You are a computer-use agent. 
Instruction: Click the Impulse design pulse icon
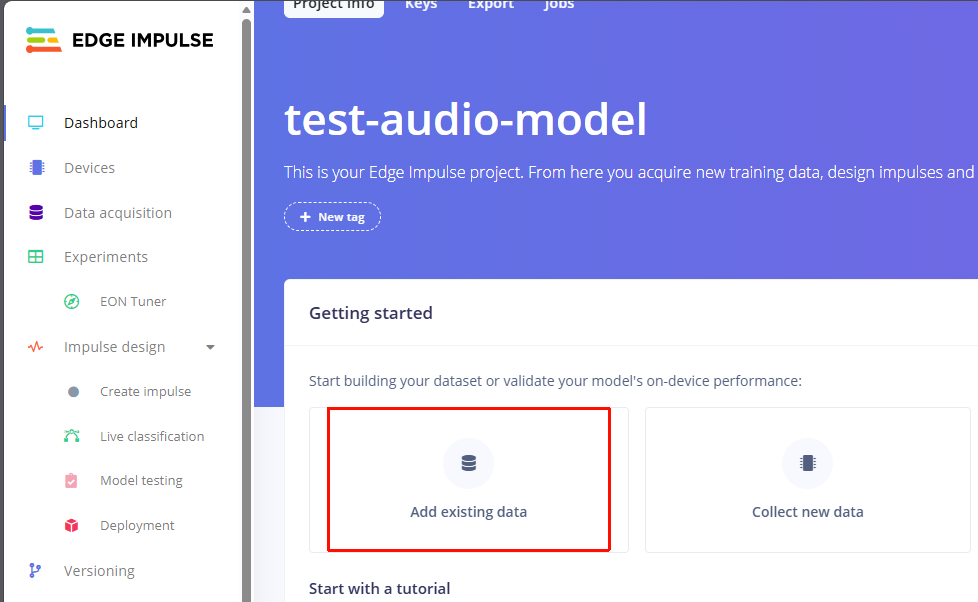(36, 347)
